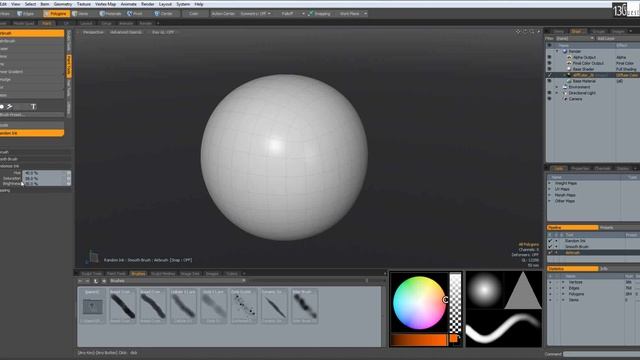Click the round soft brush tip preview
The image size is (640, 360).
[484, 290]
